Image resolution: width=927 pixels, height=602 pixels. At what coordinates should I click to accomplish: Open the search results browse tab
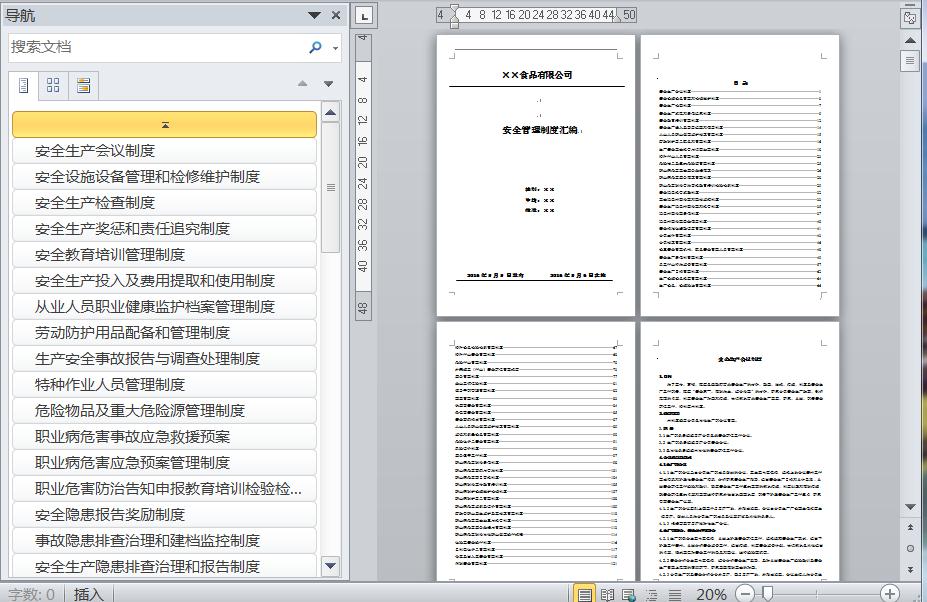click(83, 86)
